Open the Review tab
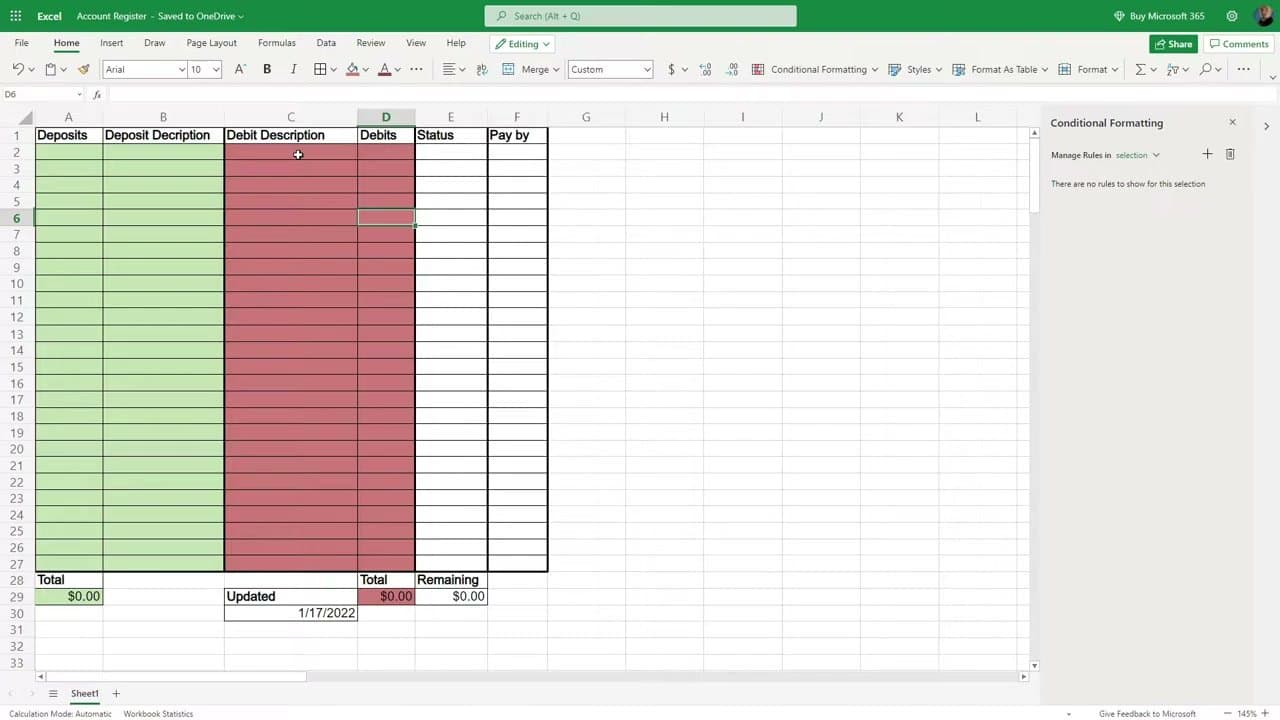This screenshot has height=720, width=1280. pos(371,43)
